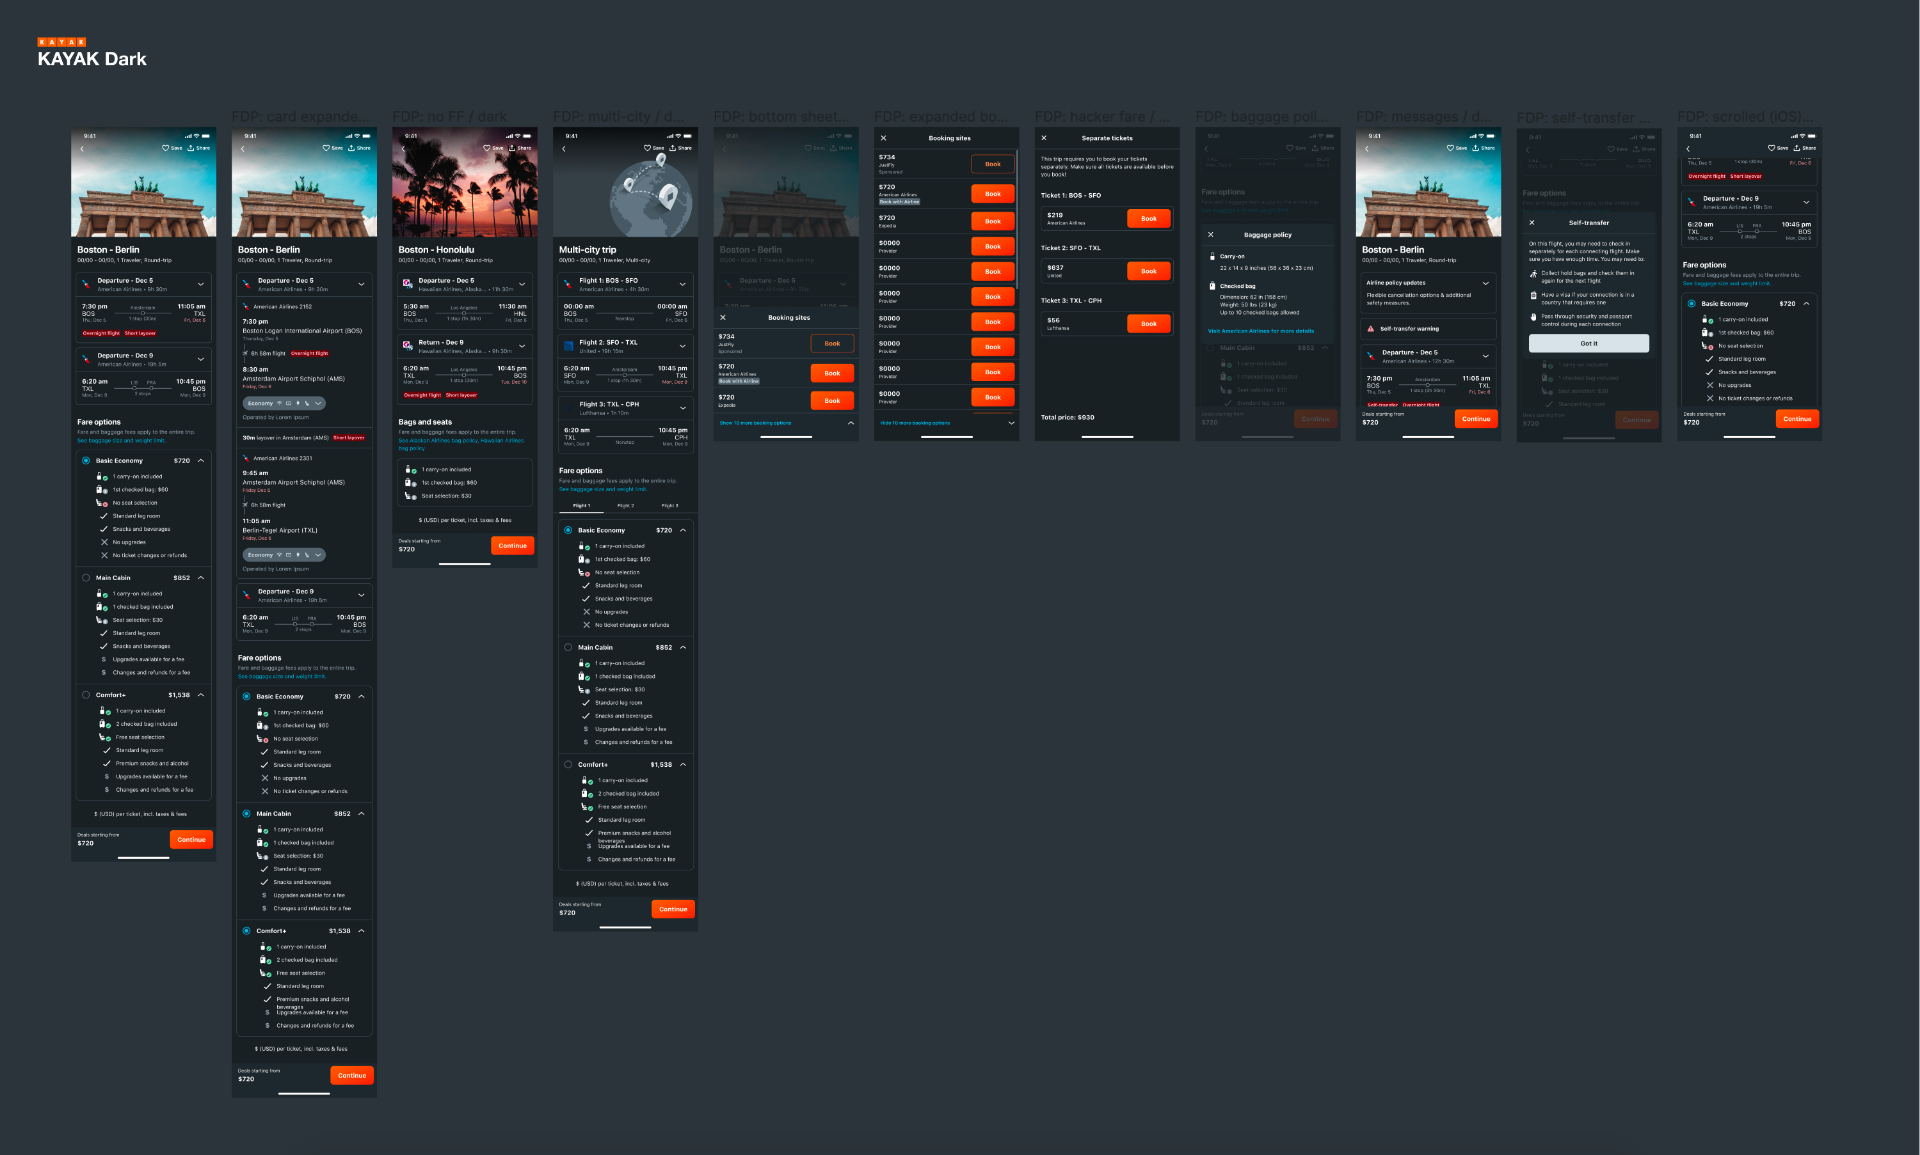Screen dimensions: 1920x1155
Task: Click Hawaiian Airlines logo in Return - Dec 9 card
Action: pyautogui.click(x=407, y=344)
